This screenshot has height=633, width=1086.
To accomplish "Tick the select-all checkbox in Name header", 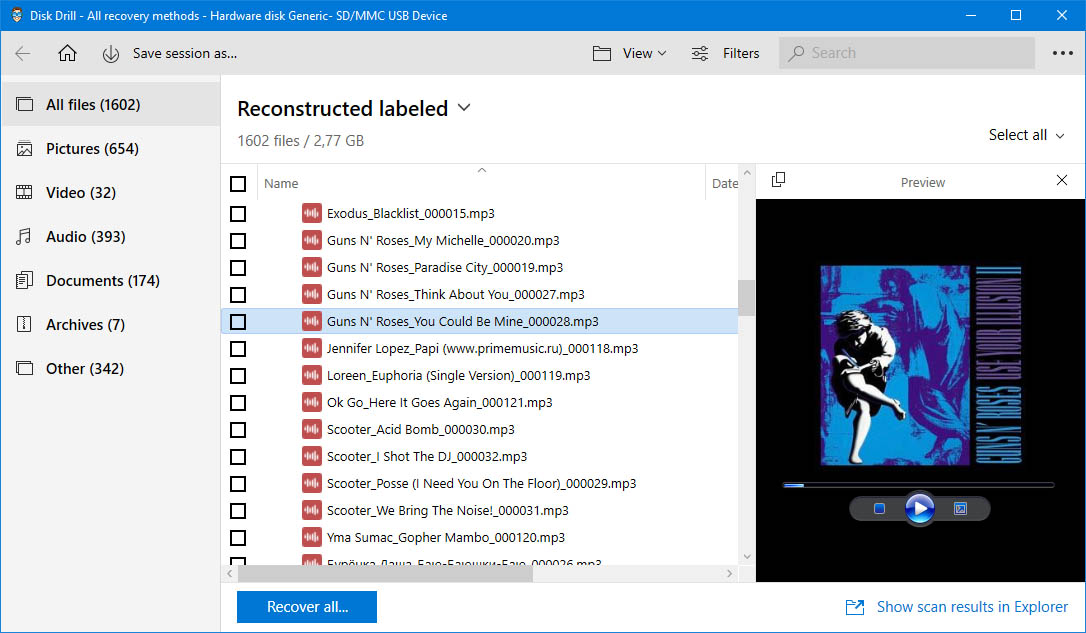I will pyautogui.click(x=238, y=184).
